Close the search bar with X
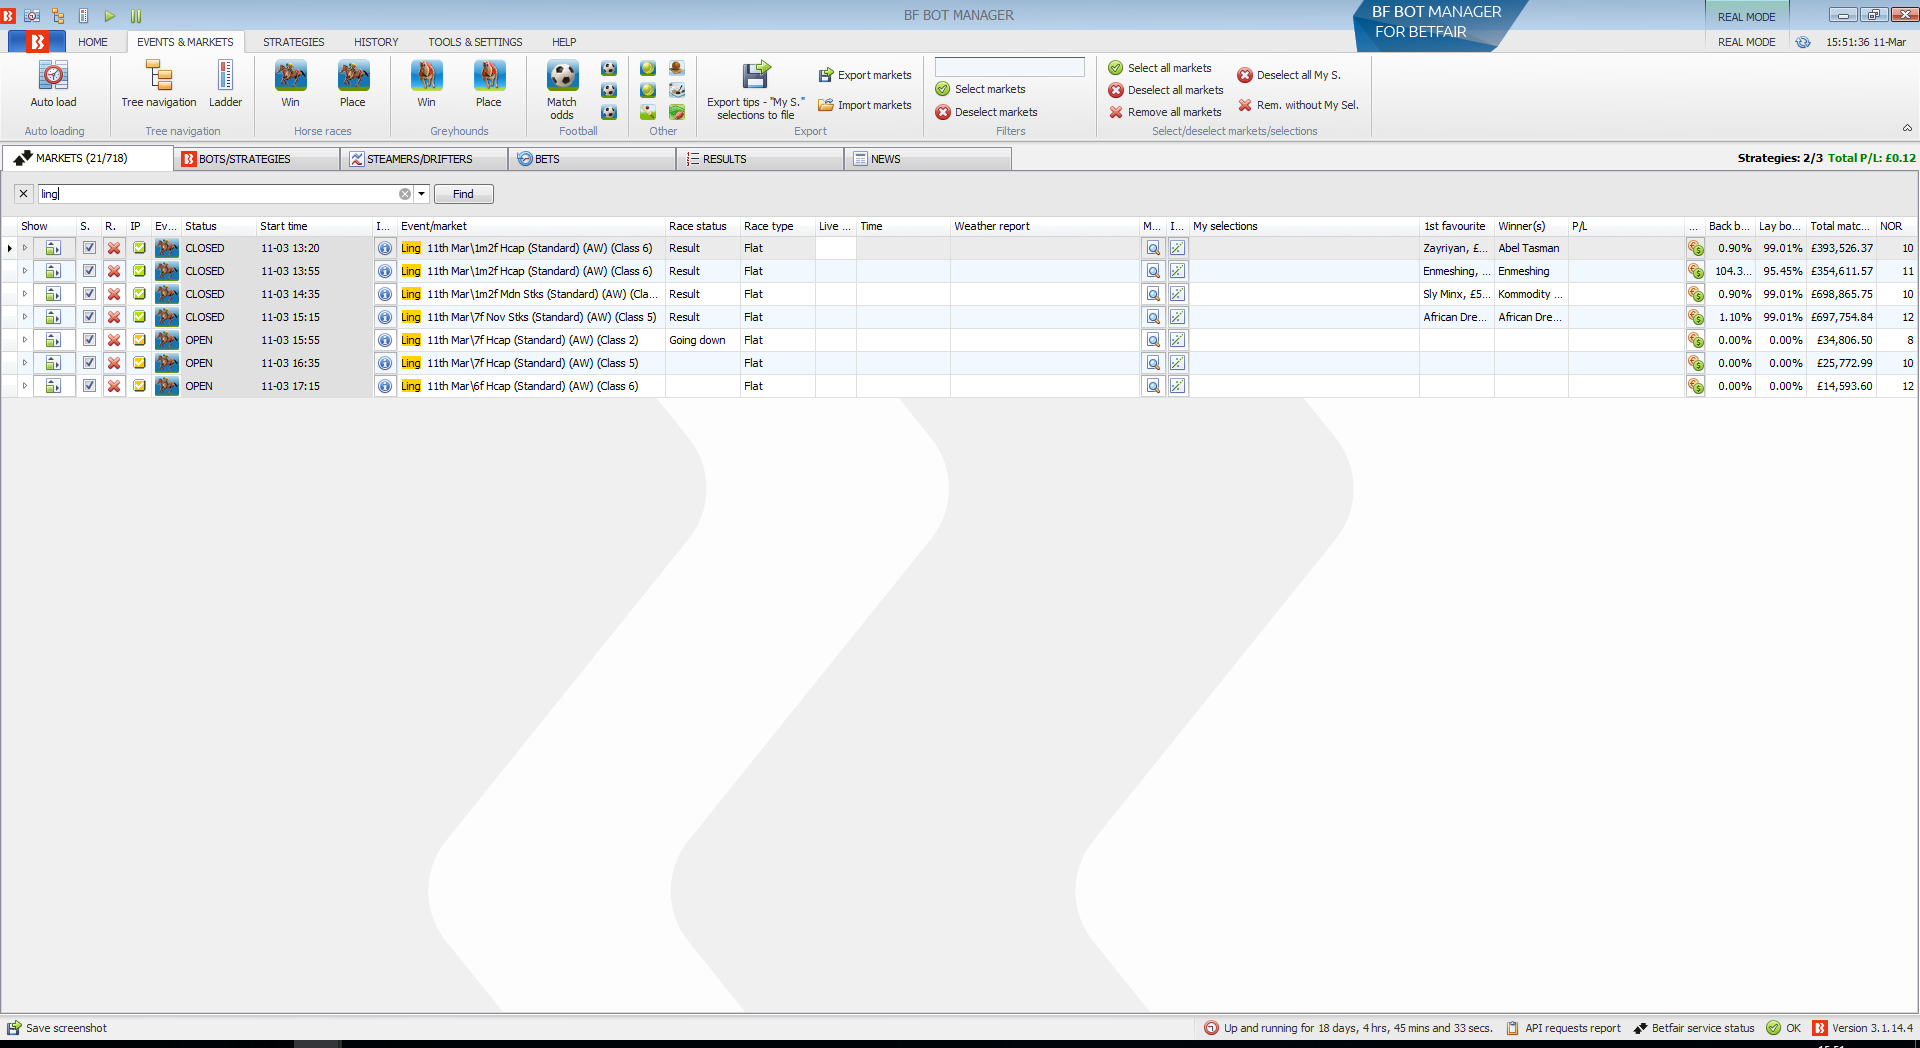This screenshot has width=1920, height=1048. pyautogui.click(x=24, y=194)
